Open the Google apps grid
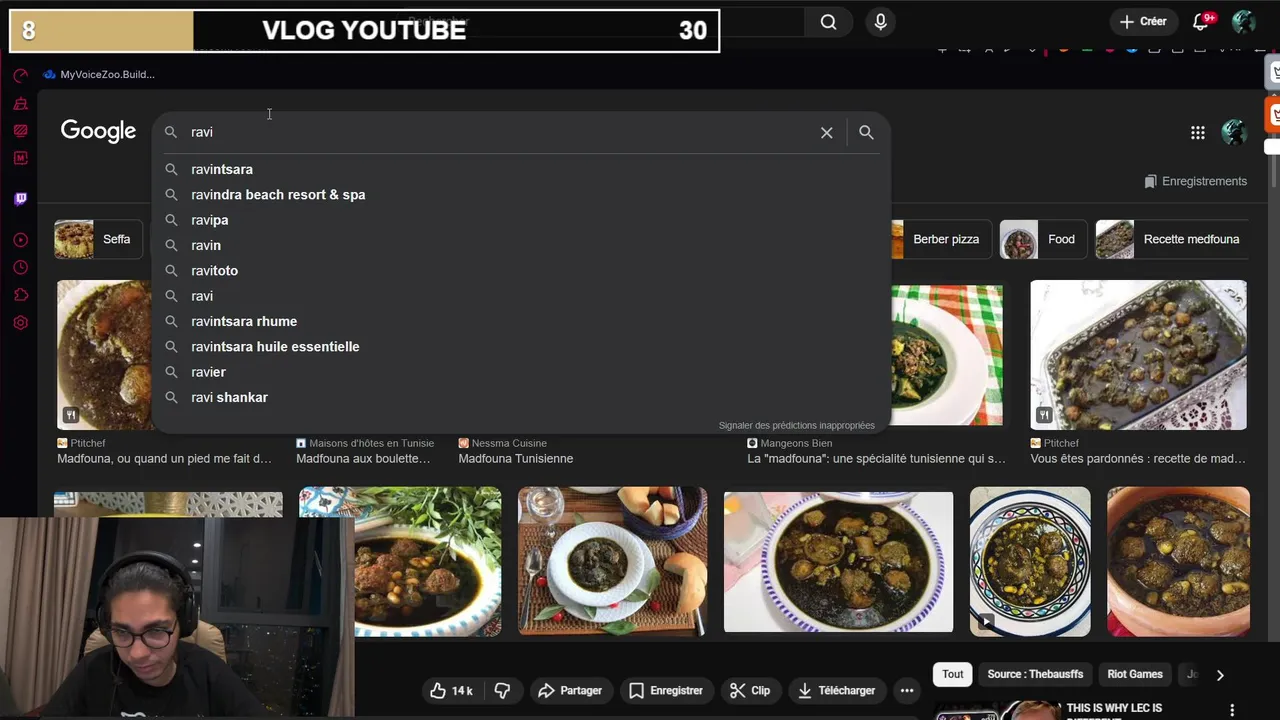Screen dimensions: 1280x720 pos(1197,132)
